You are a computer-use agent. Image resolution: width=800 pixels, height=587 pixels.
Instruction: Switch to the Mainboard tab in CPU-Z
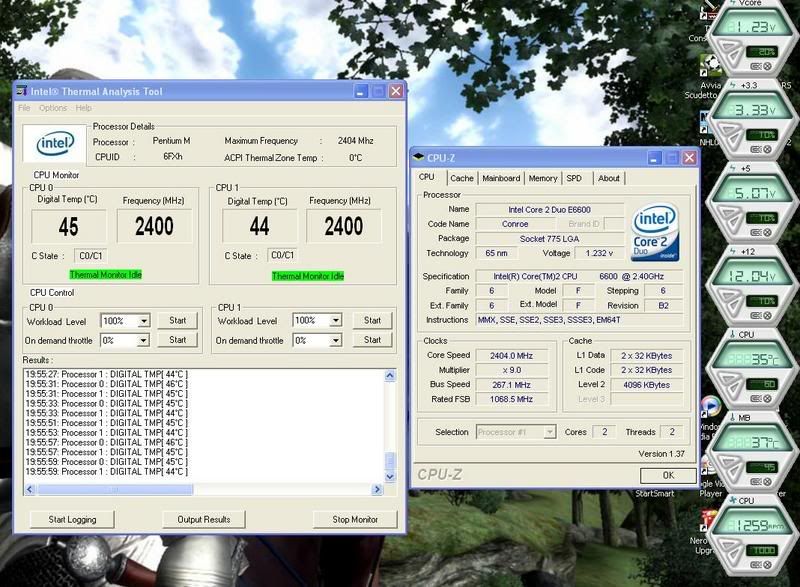click(501, 178)
